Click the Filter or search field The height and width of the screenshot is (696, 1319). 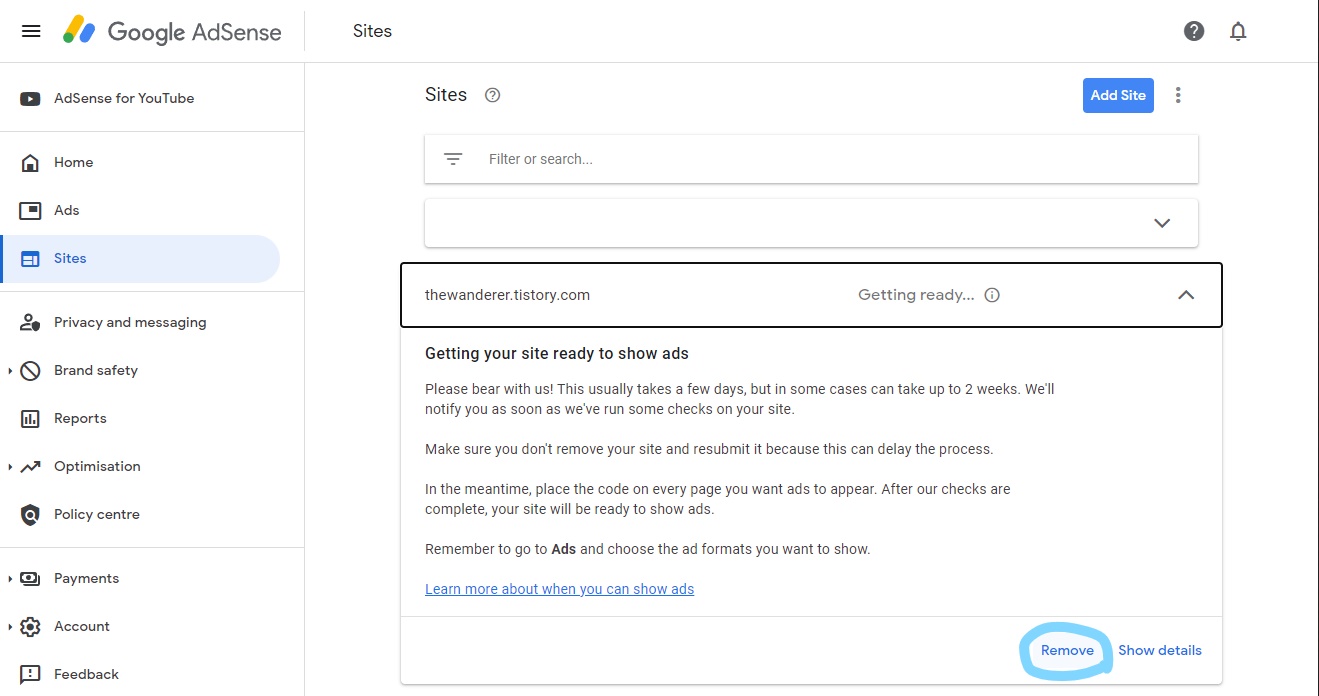[x=811, y=159]
